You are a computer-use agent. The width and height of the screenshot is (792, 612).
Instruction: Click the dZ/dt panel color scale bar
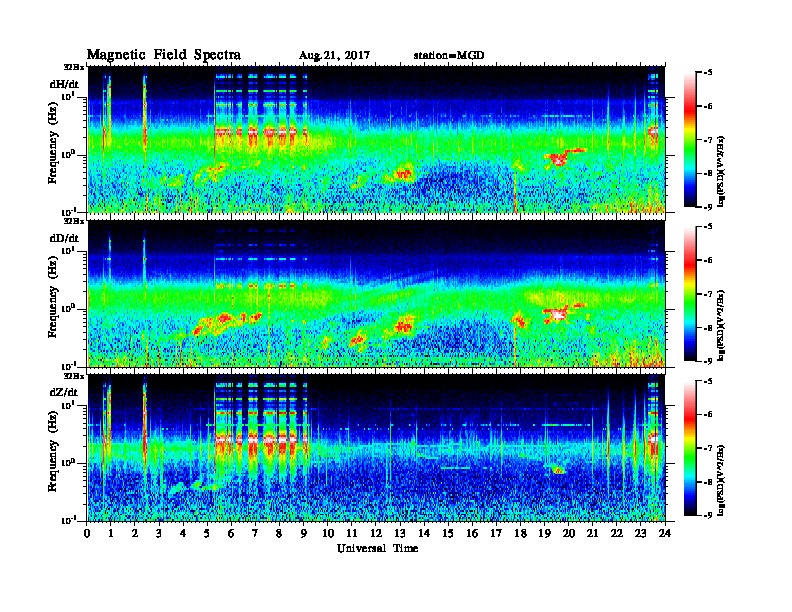coord(690,448)
